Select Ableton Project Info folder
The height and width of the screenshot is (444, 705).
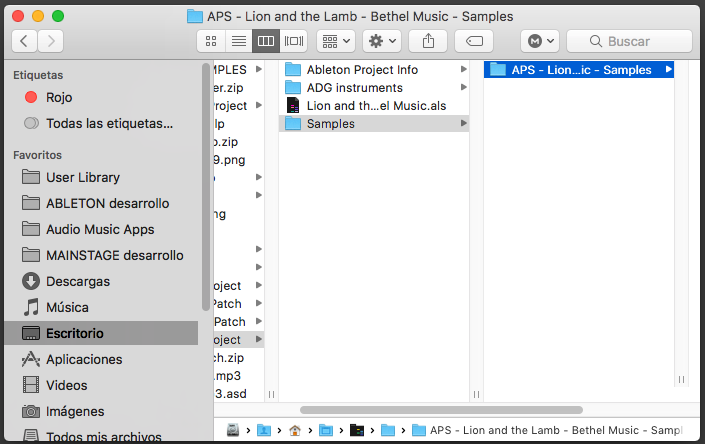click(x=374, y=70)
